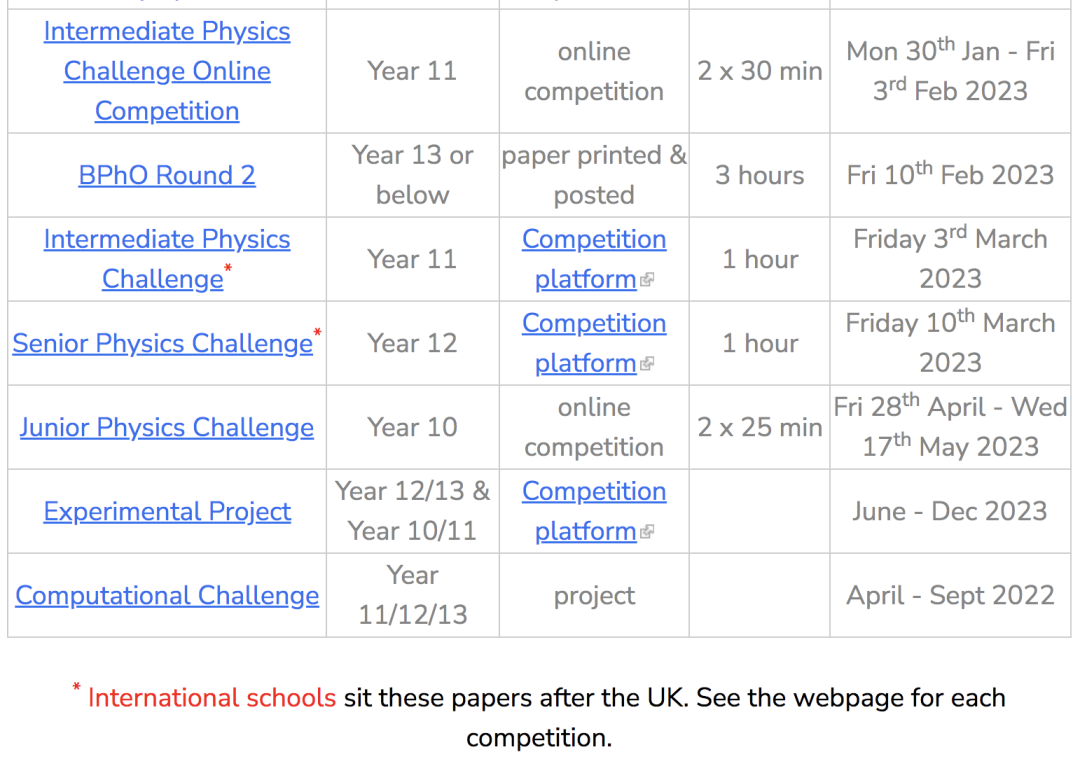Open the Junior Physics Challenge link

(x=166, y=427)
